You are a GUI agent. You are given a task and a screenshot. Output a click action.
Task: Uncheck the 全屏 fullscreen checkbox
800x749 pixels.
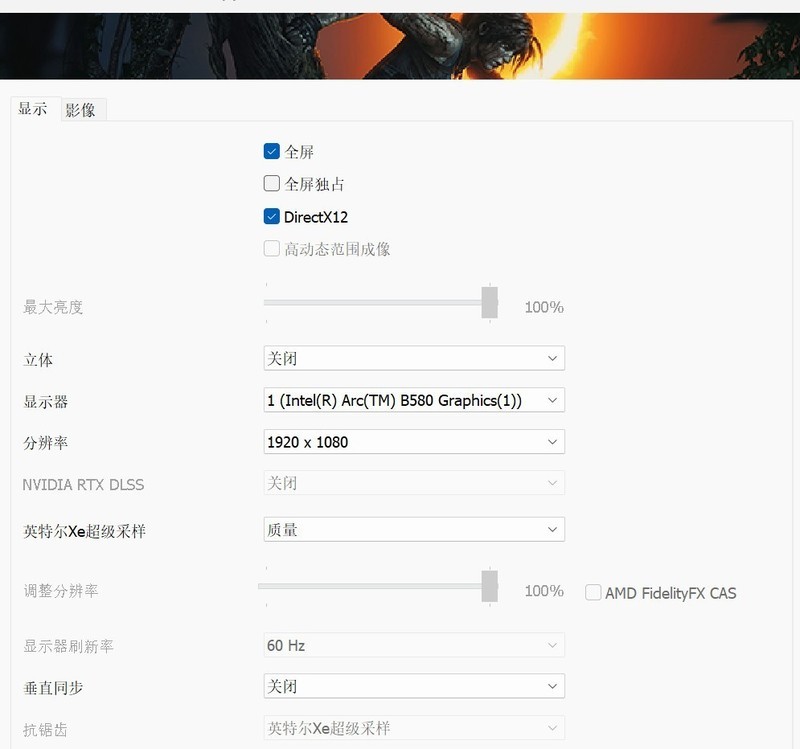270,151
